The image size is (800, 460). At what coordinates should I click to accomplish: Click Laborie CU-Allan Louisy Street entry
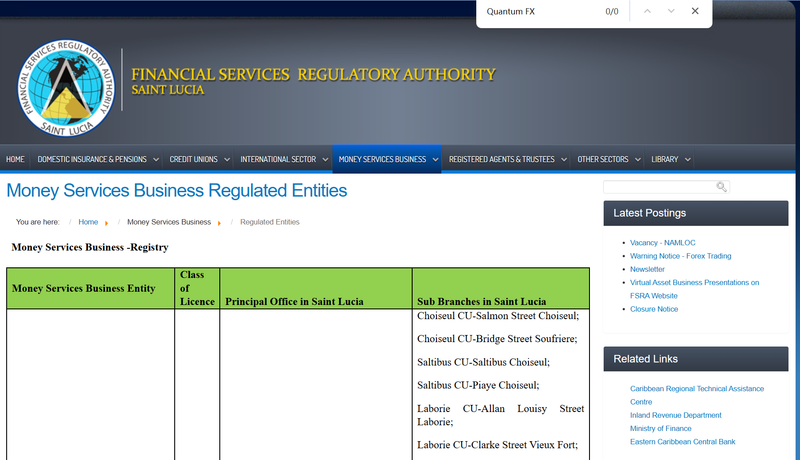pos(500,415)
